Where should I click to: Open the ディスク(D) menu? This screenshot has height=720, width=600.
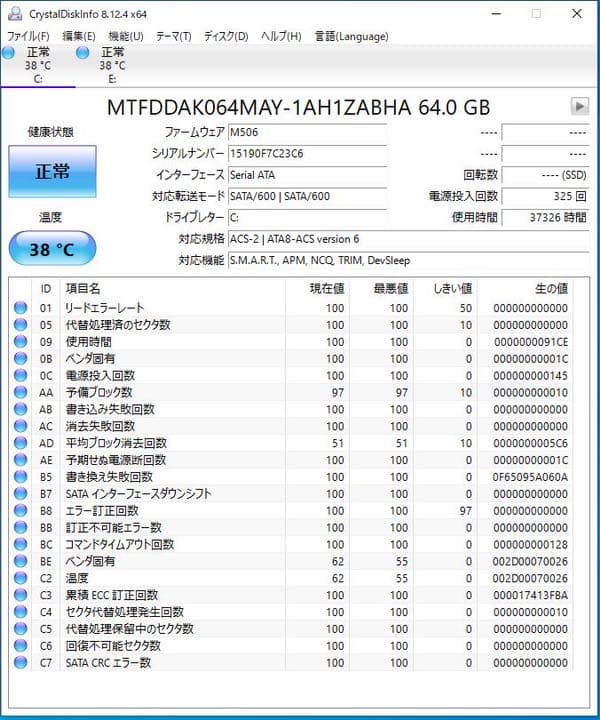[226, 36]
